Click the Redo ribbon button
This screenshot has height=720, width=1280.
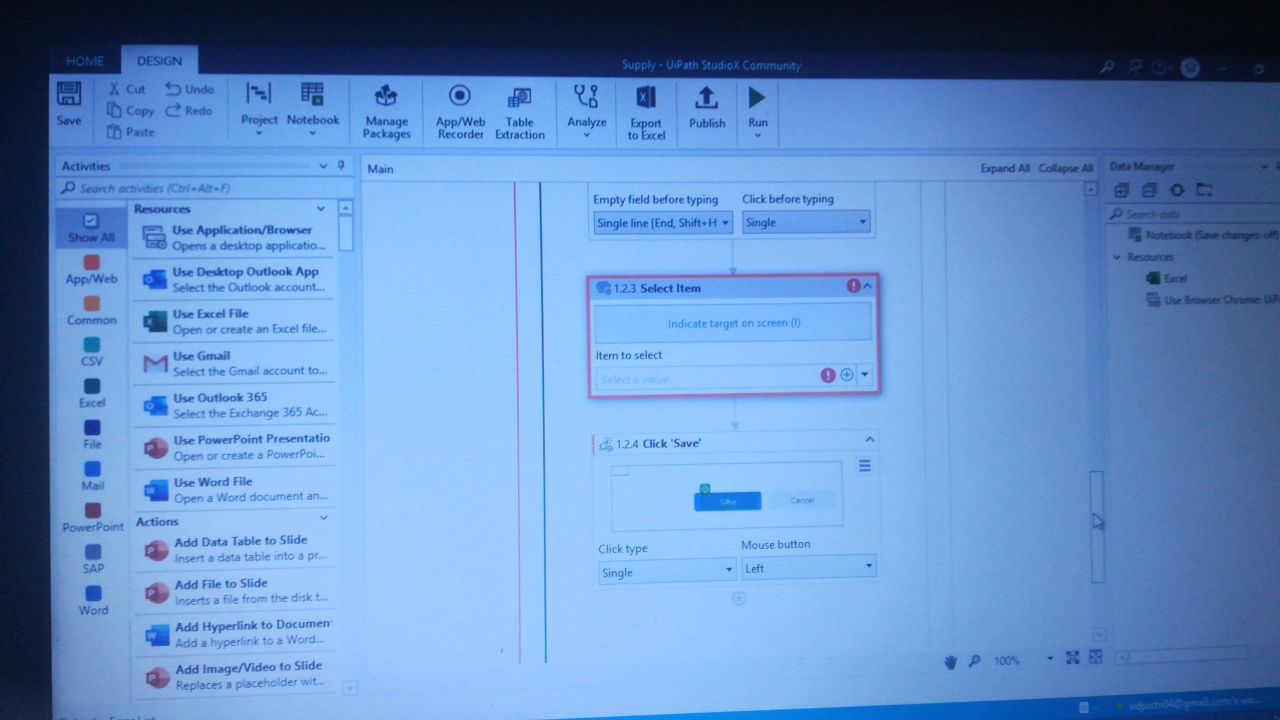[x=189, y=111]
